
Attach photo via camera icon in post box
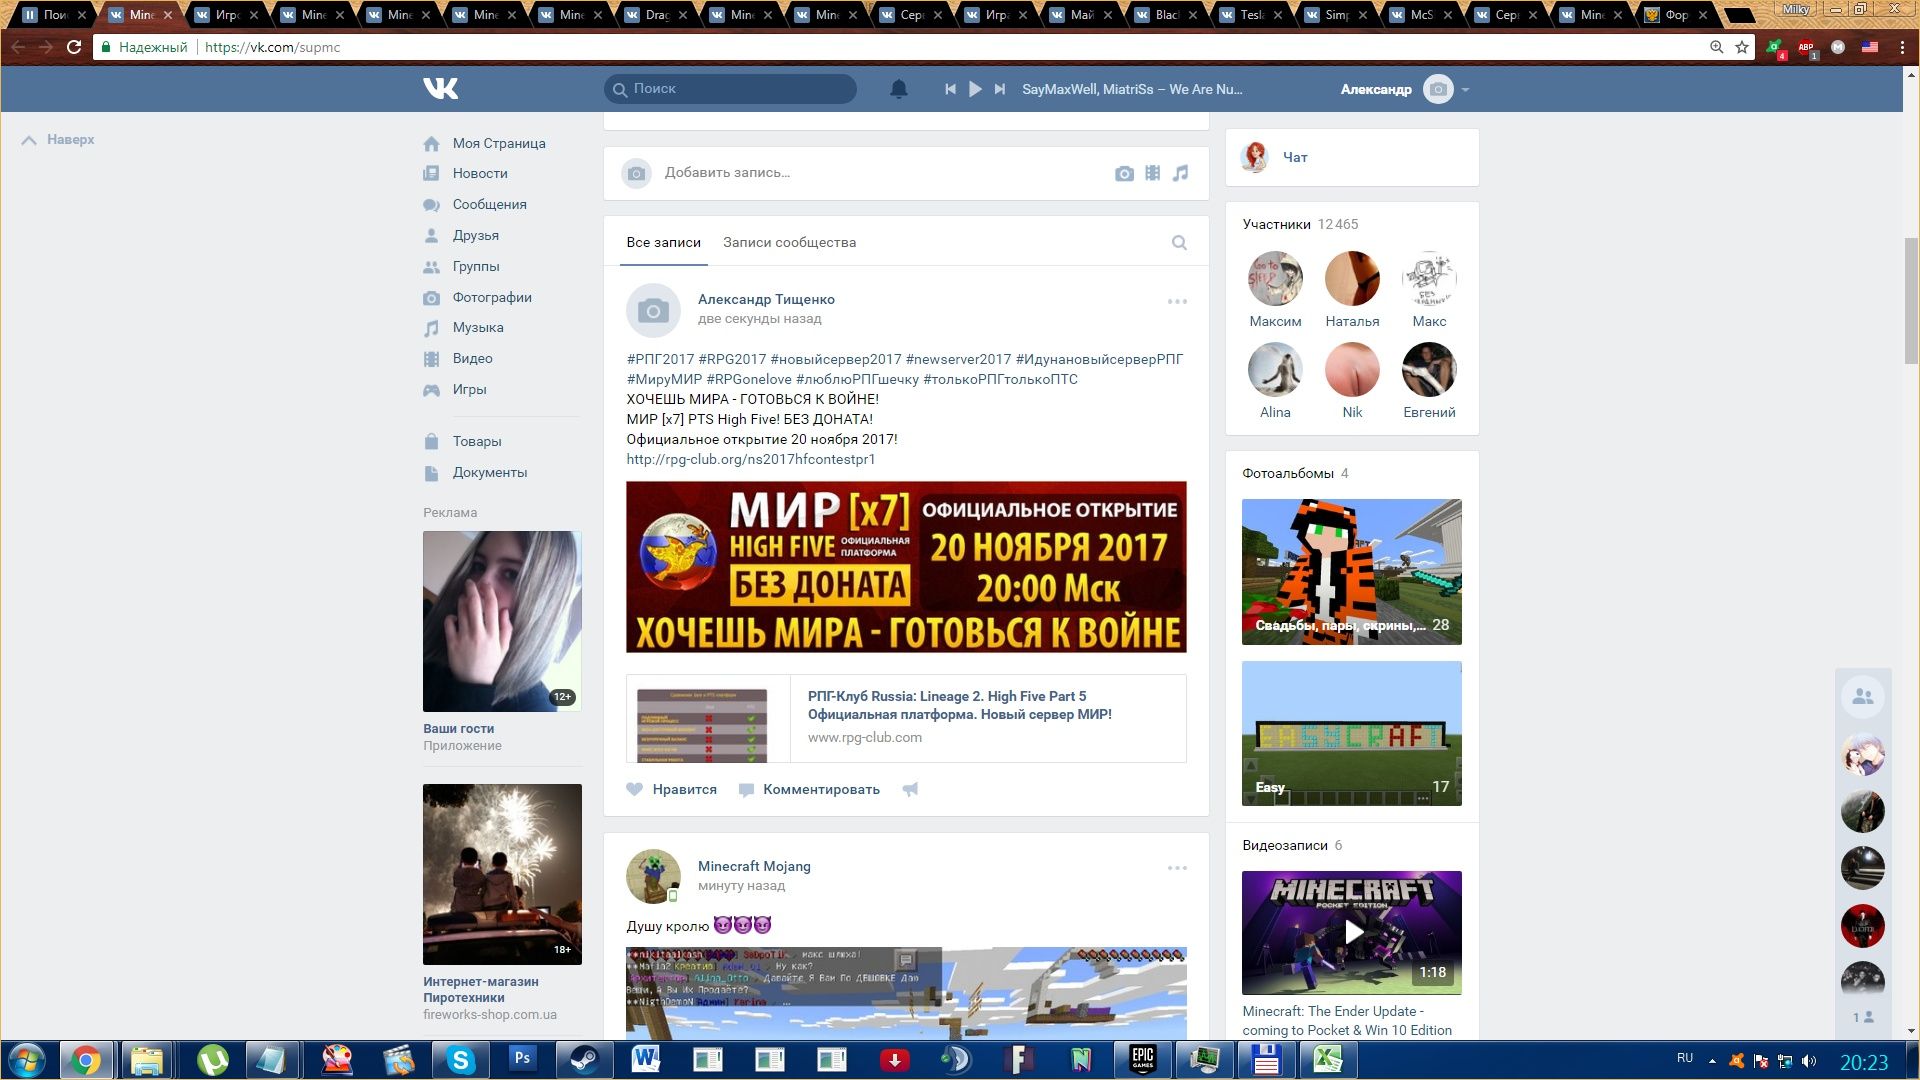(x=1124, y=174)
